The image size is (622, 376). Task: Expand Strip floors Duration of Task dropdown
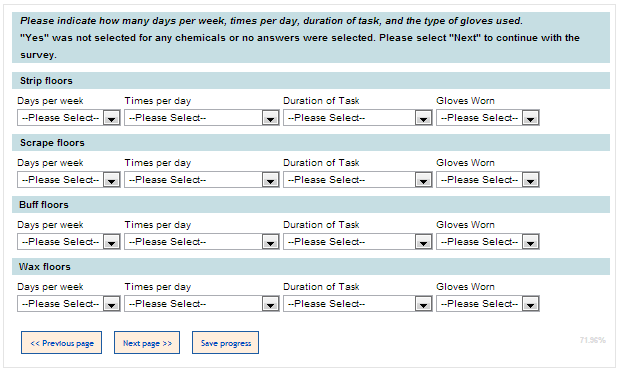pos(357,118)
